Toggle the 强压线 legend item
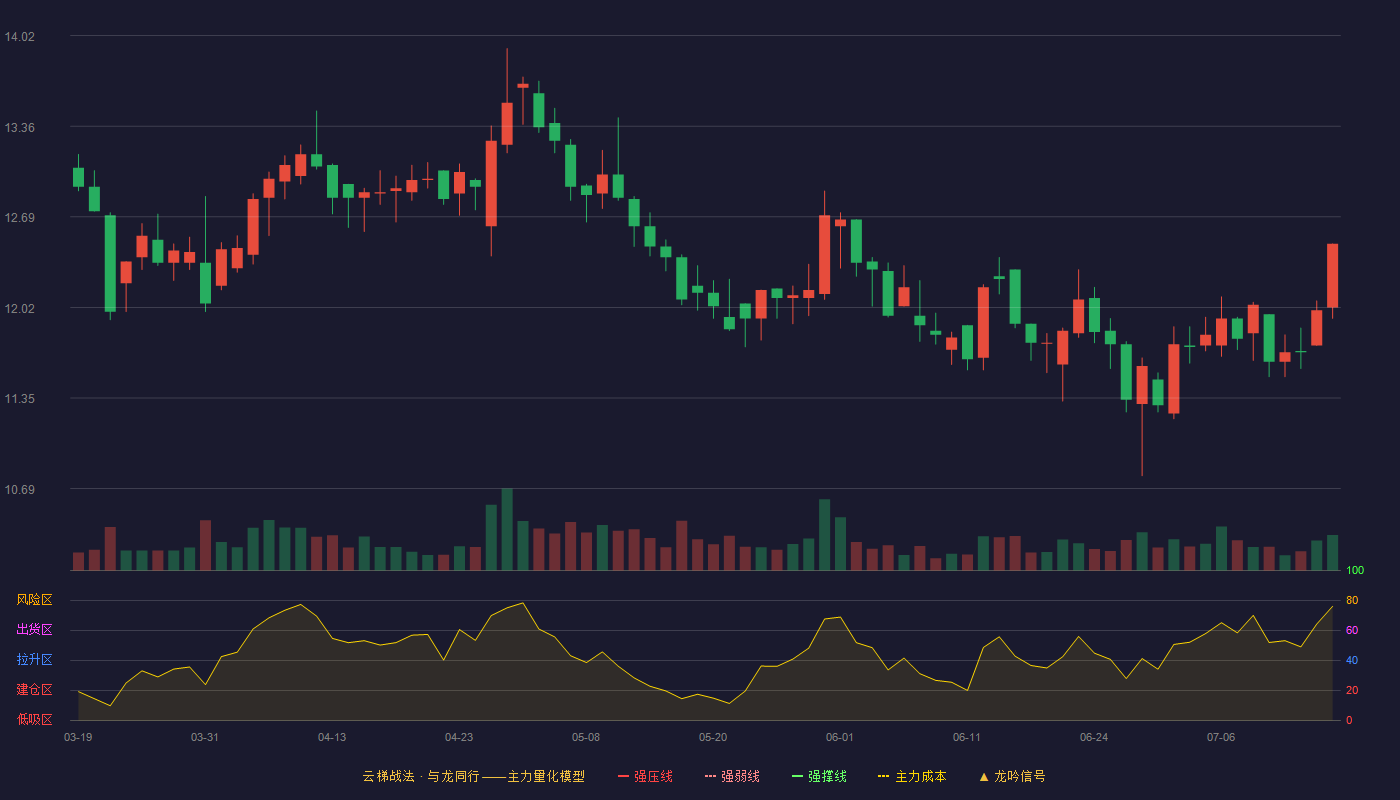Viewport: 1400px width, 800px height. click(x=645, y=776)
